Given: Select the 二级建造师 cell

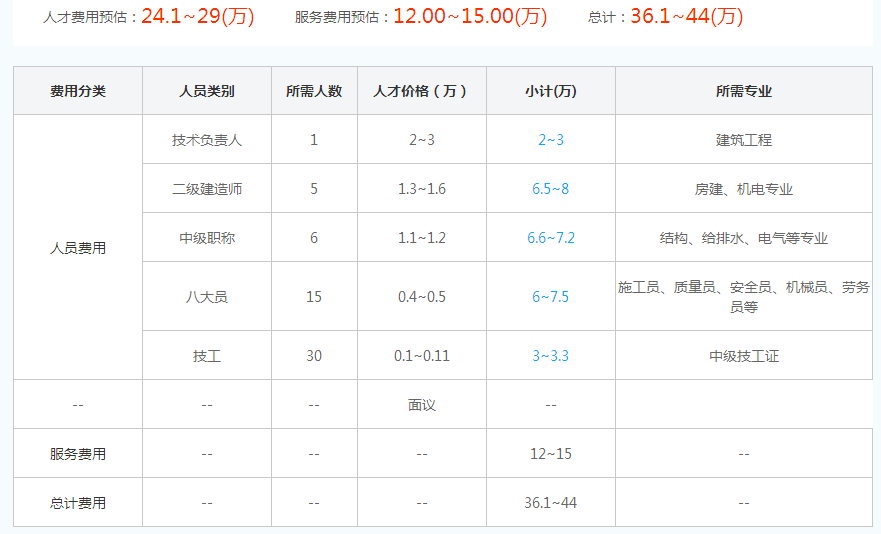Looking at the screenshot, I should tap(207, 189).
